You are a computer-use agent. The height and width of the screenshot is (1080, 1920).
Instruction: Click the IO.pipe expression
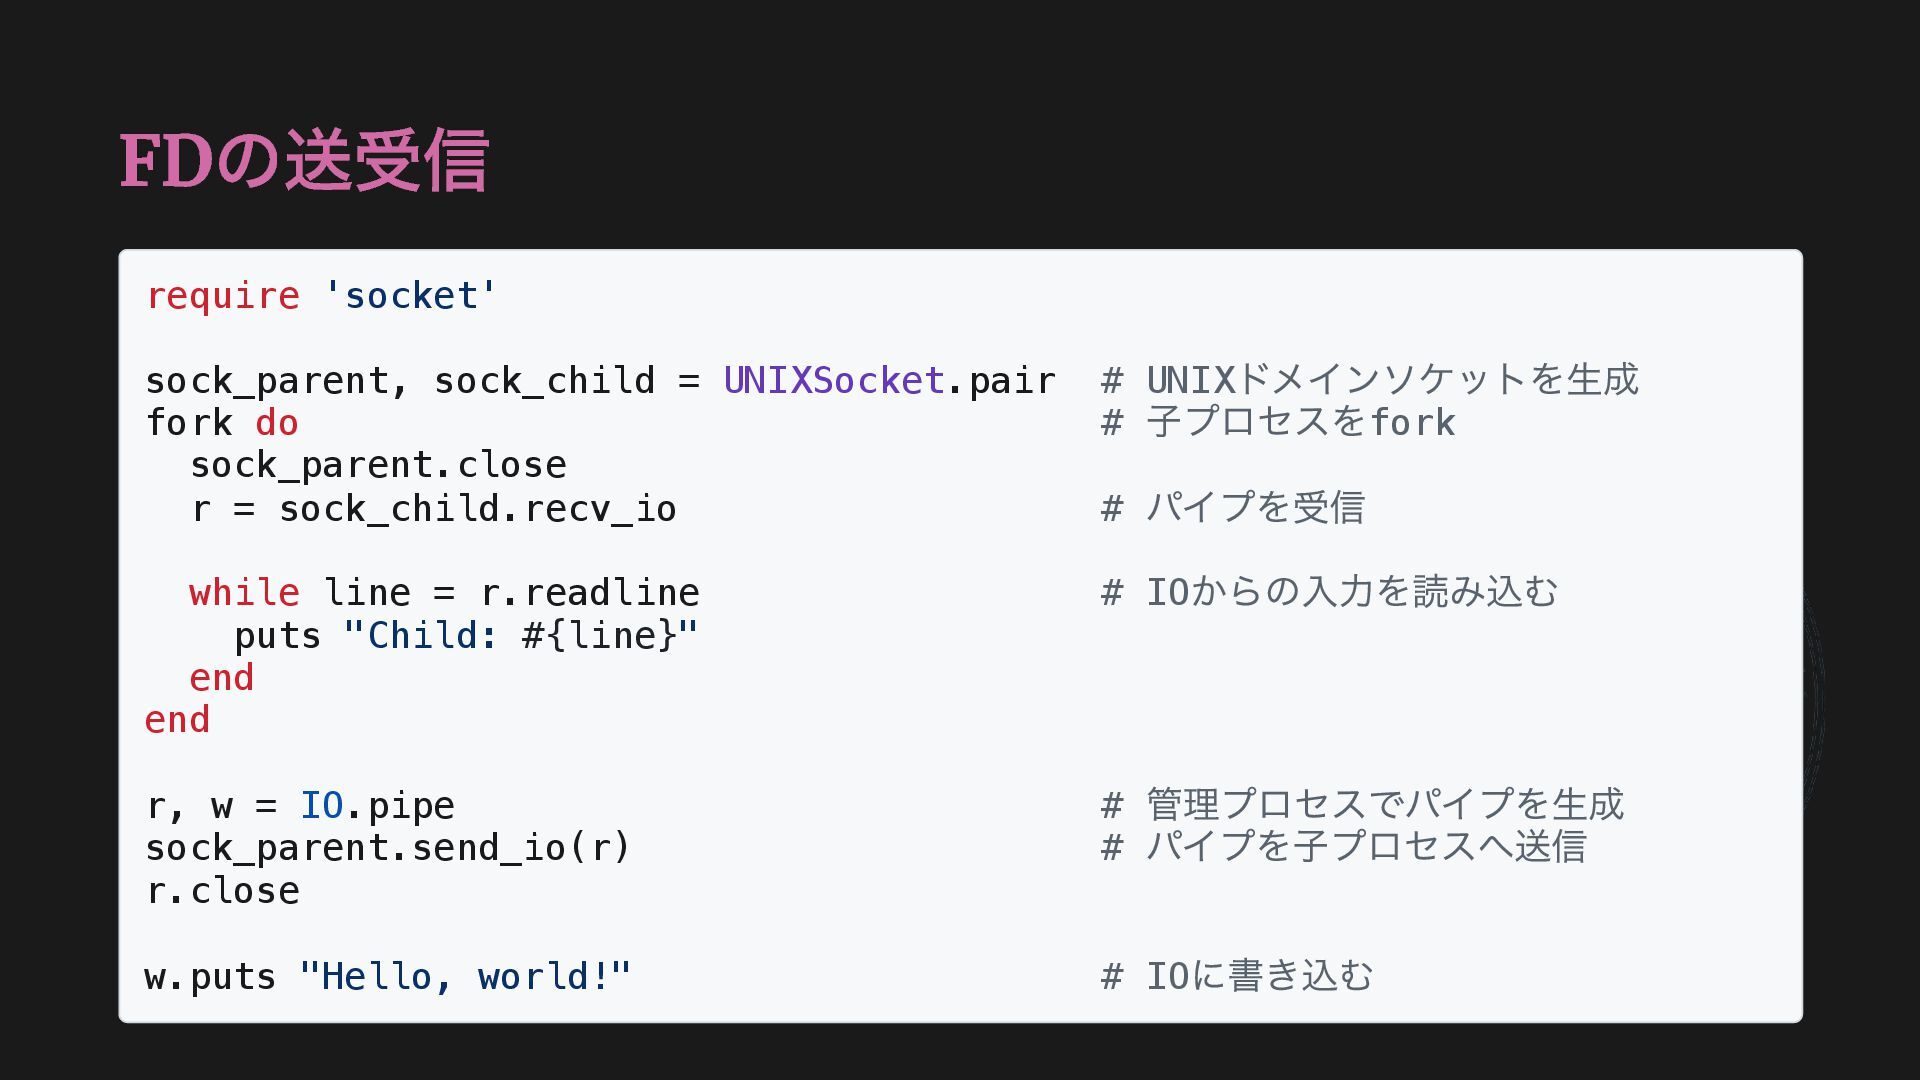pos(378,805)
